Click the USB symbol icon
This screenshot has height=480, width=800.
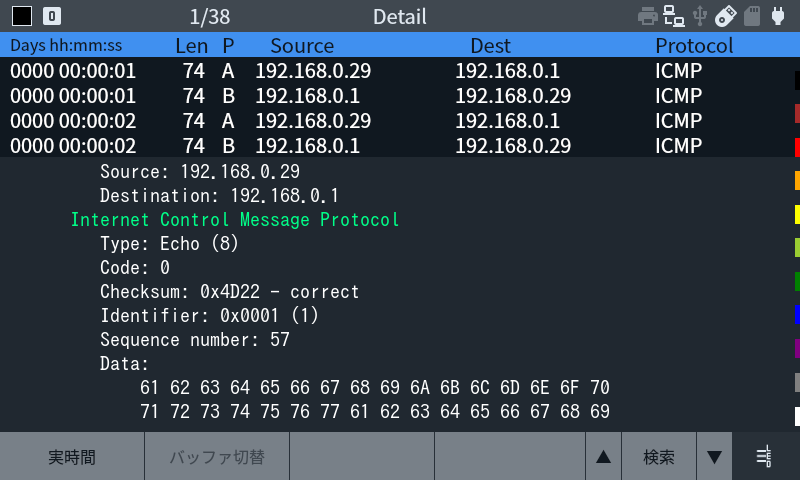click(699, 16)
